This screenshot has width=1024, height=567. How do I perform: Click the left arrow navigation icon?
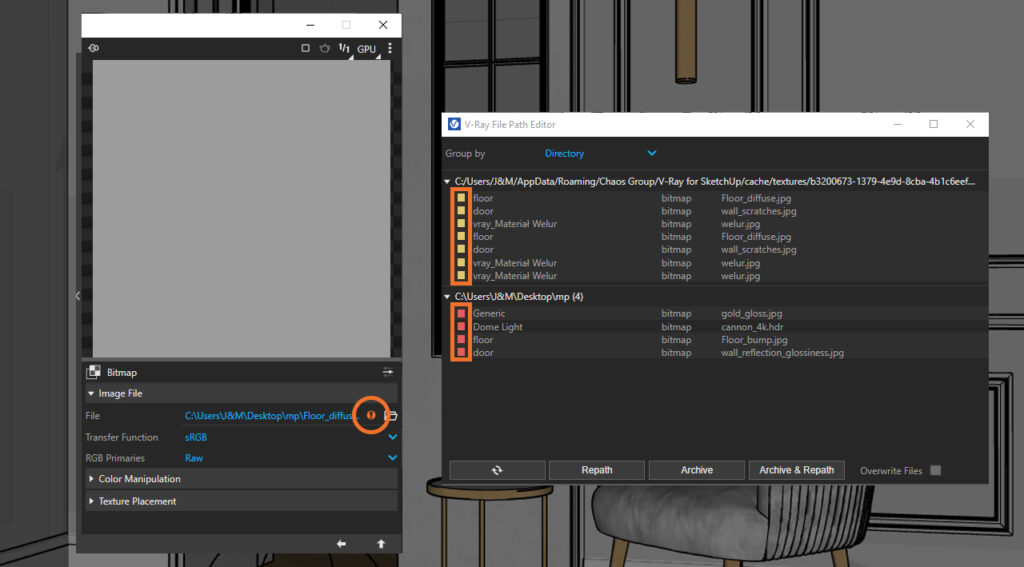341,543
